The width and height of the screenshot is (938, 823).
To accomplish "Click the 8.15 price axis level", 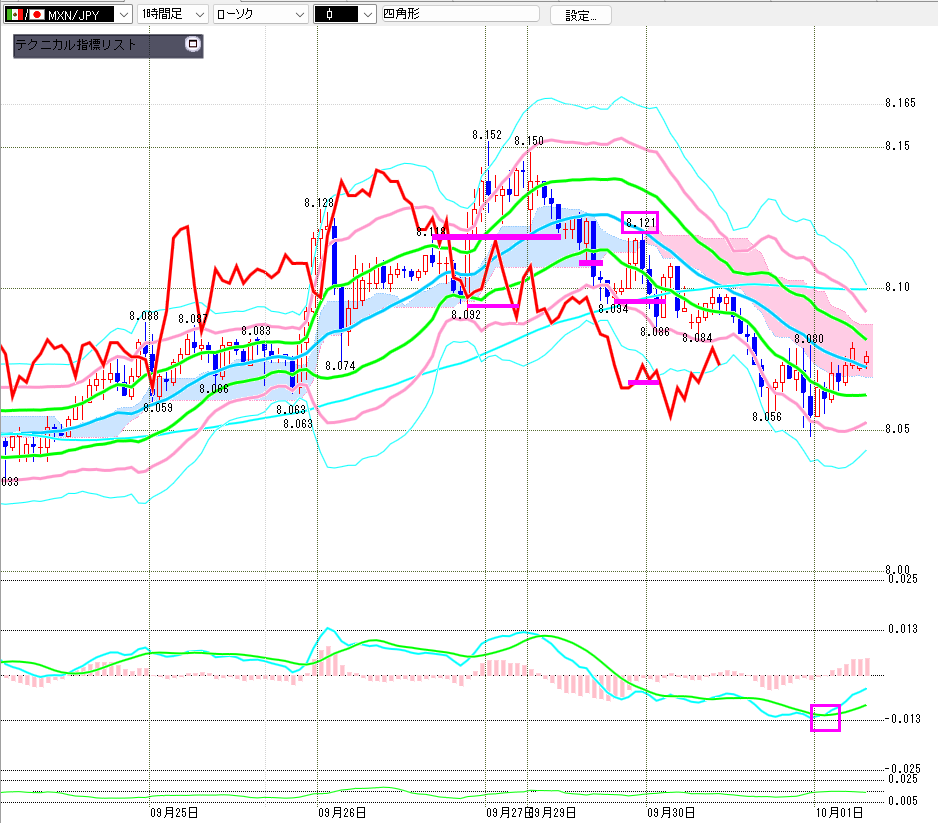I will point(897,147).
